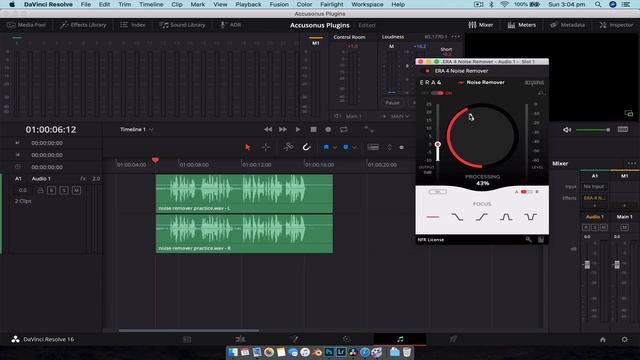Toggle the Meters panel button
The height and width of the screenshot is (360, 640).
tap(522, 25)
